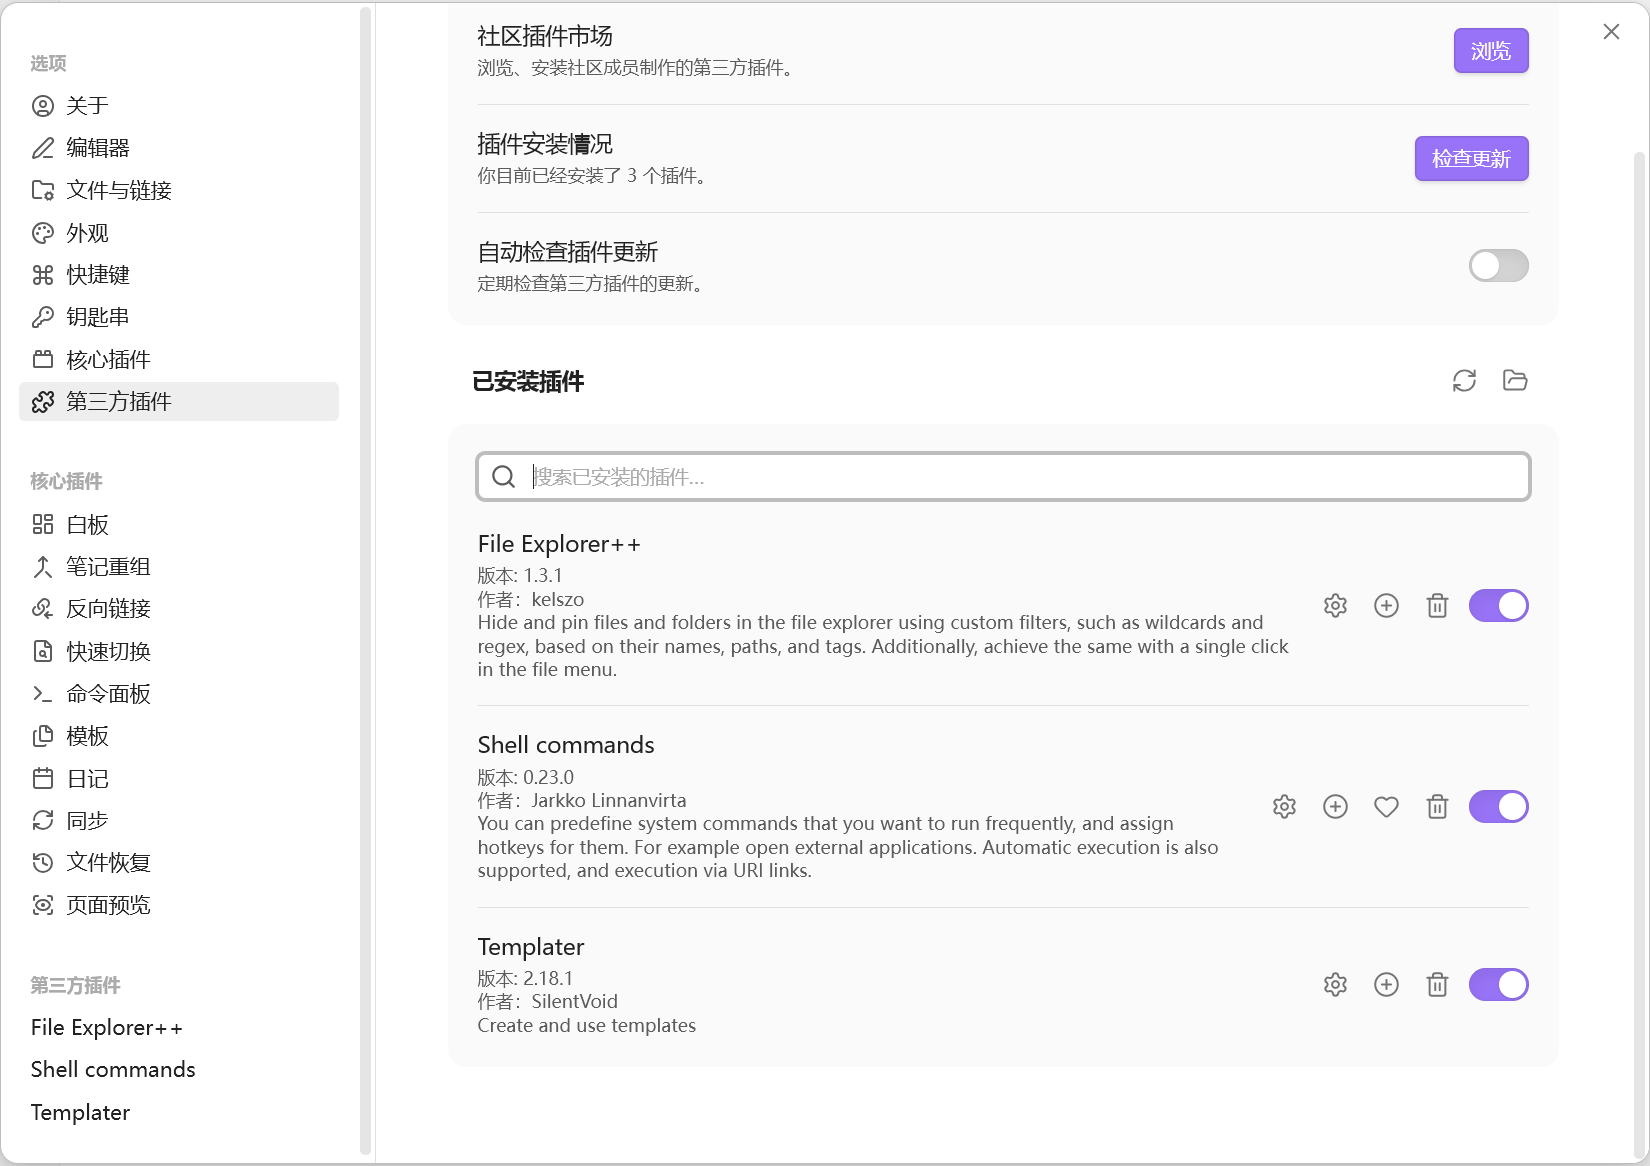Open settings gear for File Explorer++ plugin
The height and width of the screenshot is (1166, 1650).
[1335, 606]
